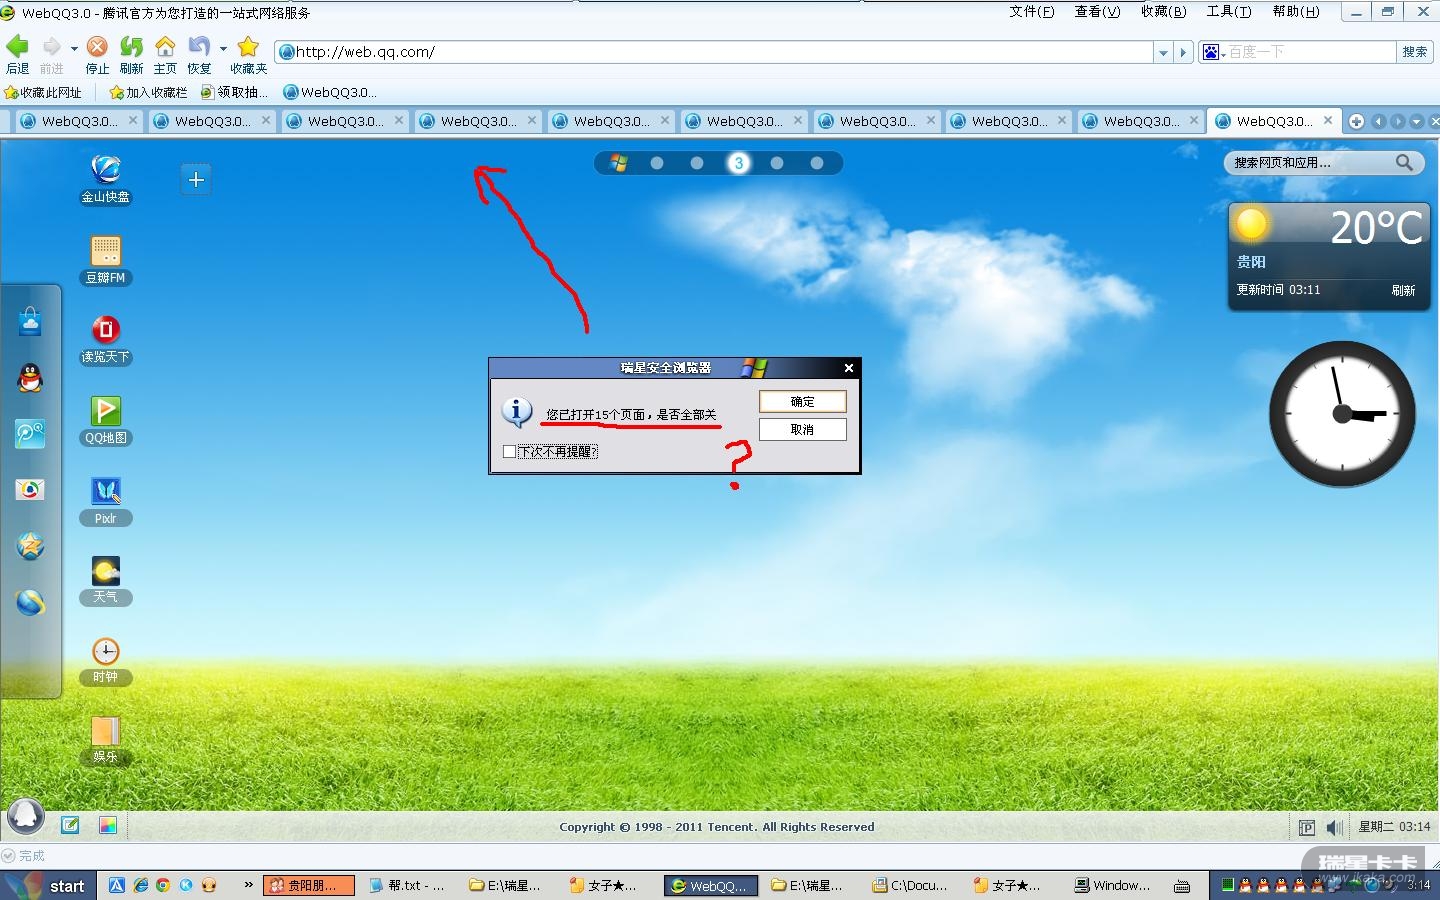Open the tab list dropdown arrow
This screenshot has width=1440, height=900.
(1416, 121)
